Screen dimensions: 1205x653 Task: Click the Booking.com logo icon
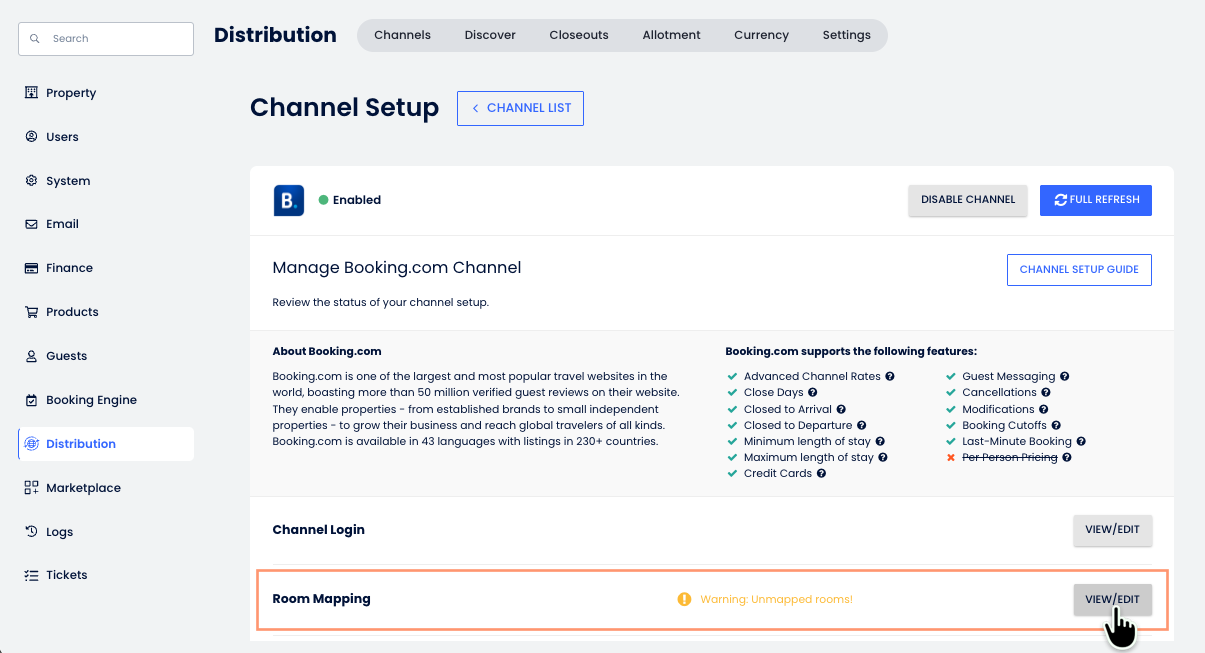289,200
